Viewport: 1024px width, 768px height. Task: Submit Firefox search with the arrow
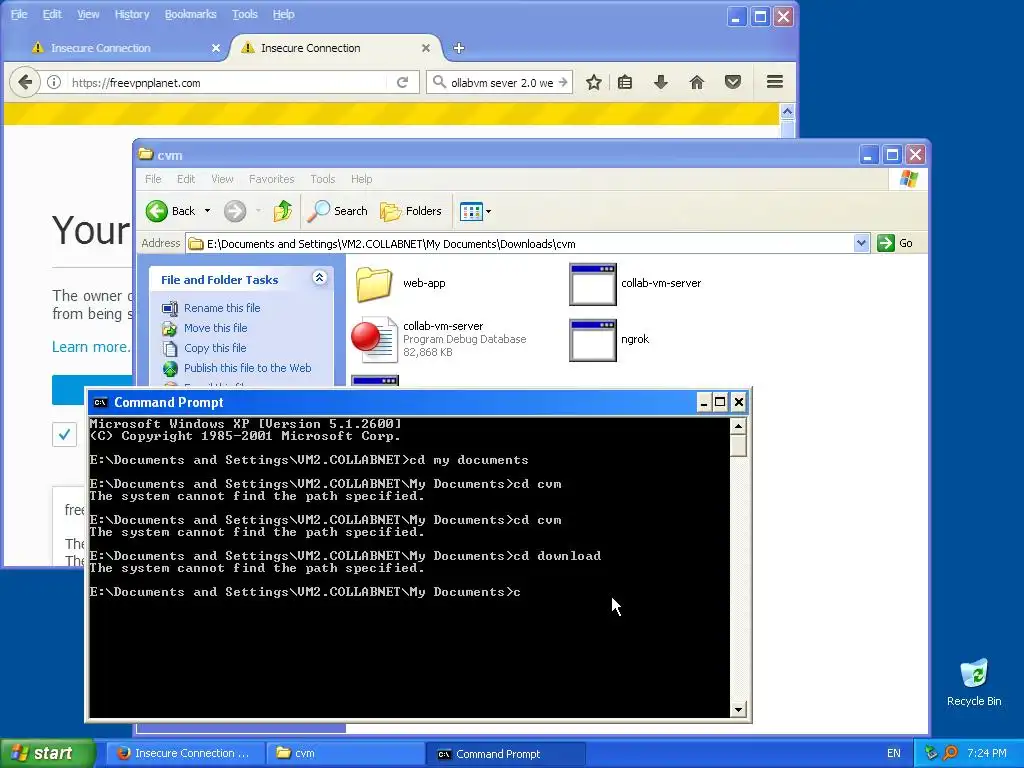click(563, 82)
